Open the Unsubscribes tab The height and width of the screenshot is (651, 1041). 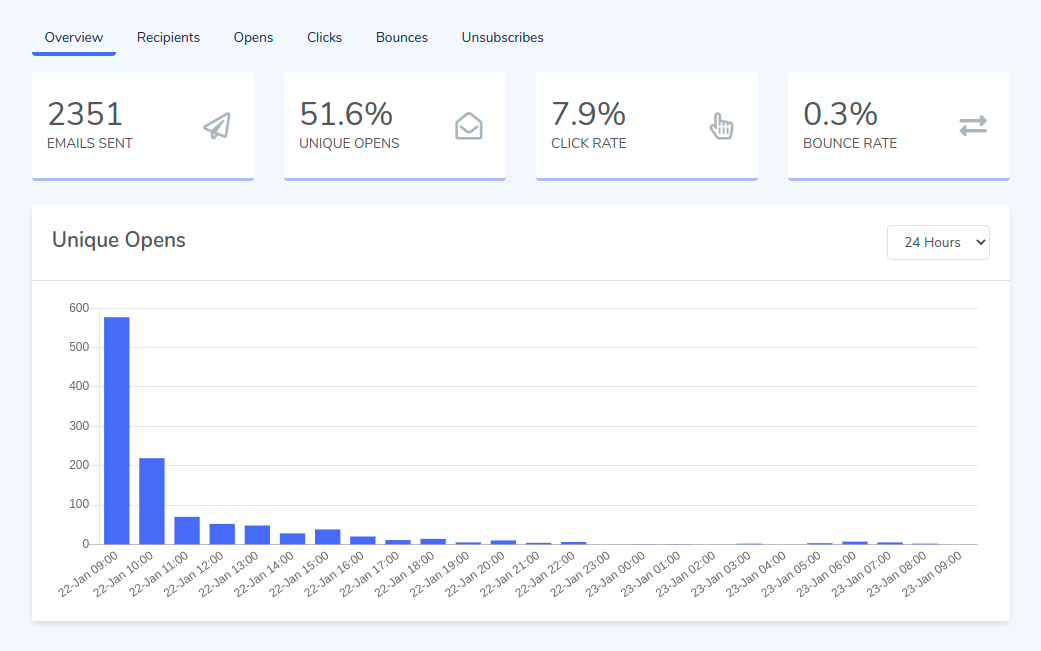tap(502, 37)
